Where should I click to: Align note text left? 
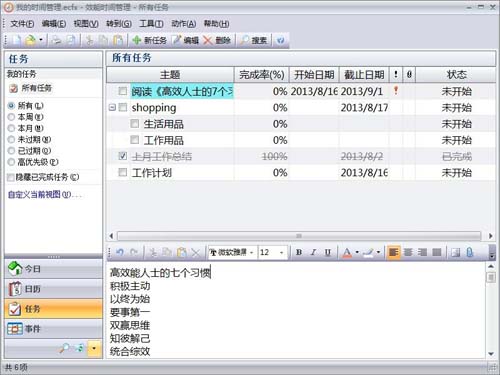tap(394, 252)
